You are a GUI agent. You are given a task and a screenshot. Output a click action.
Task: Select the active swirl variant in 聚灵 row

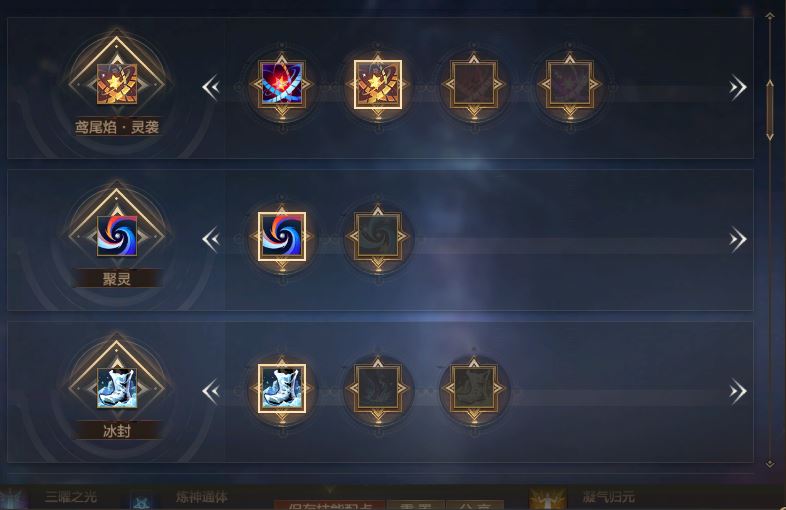(282, 236)
